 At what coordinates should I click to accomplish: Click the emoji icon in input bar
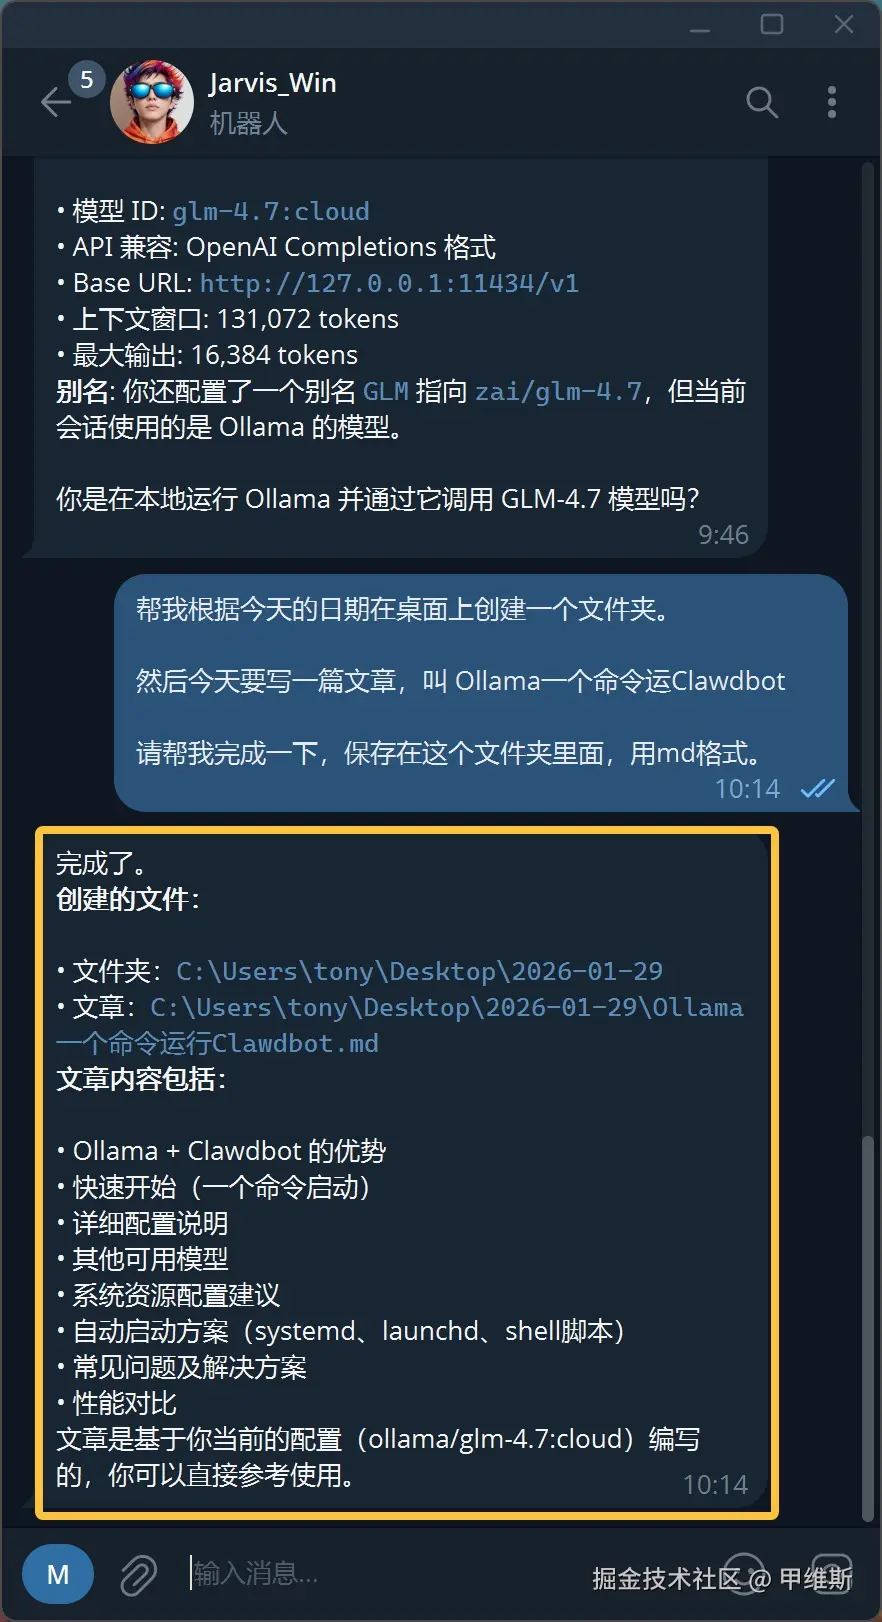click(x=744, y=1575)
